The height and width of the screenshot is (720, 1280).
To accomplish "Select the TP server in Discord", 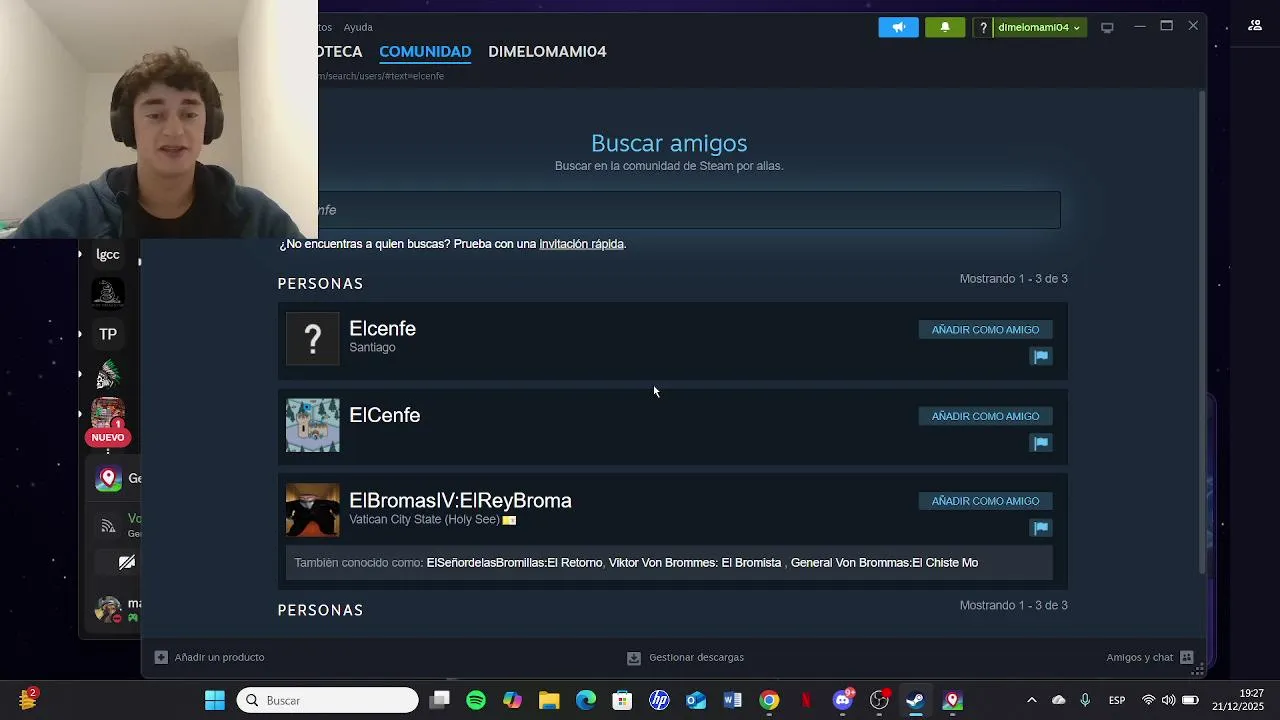I will [108, 334].
